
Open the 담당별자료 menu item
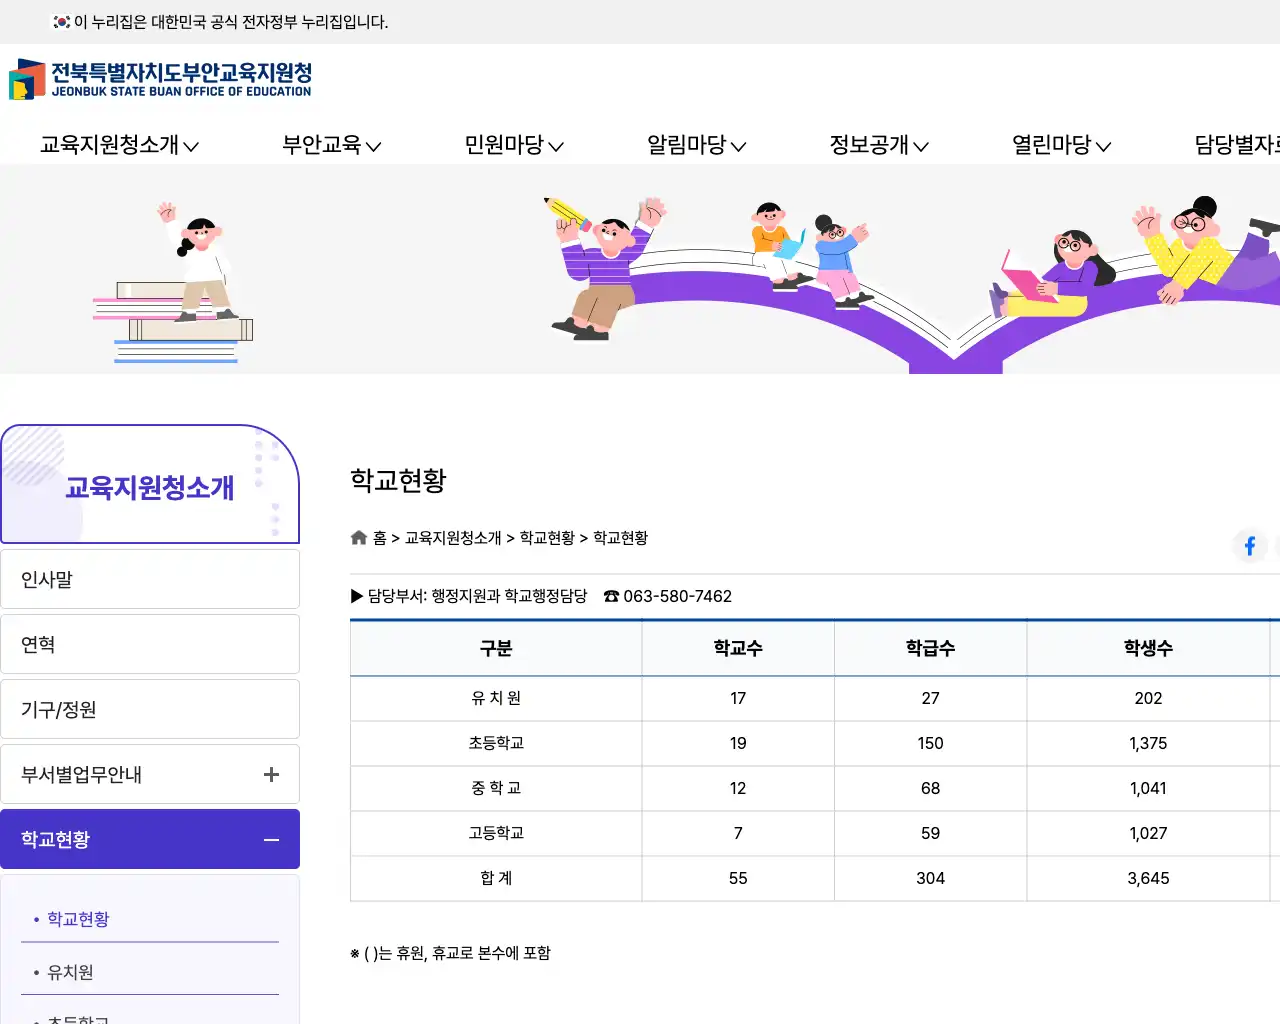click(1237, 145)
